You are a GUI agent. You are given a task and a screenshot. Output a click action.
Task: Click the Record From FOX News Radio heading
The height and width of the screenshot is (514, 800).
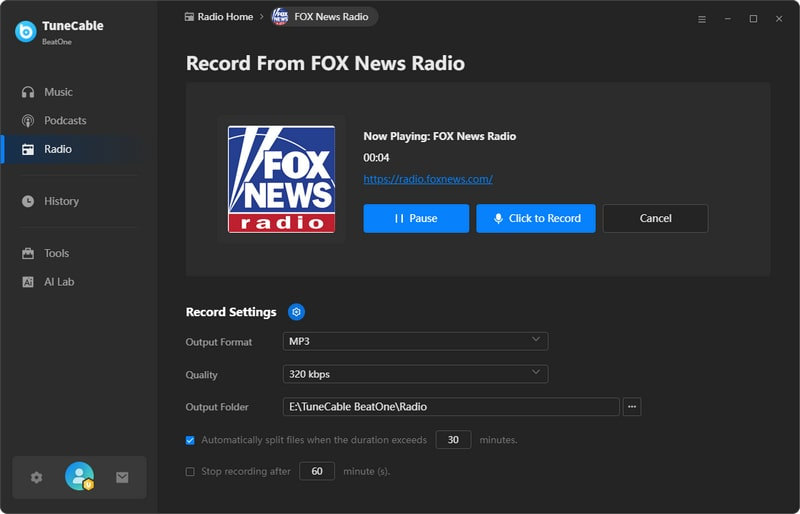coord(326,63)
